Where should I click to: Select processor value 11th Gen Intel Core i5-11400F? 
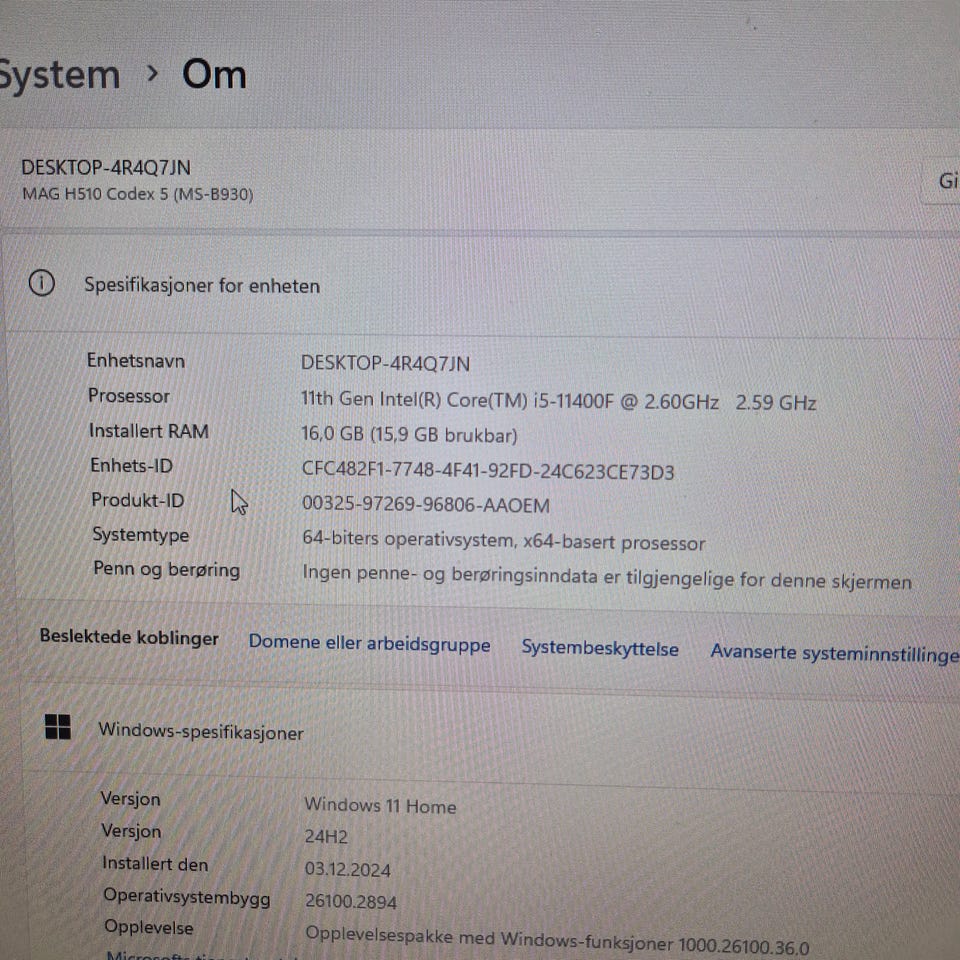pyautogui.click(x=558, y=400)
